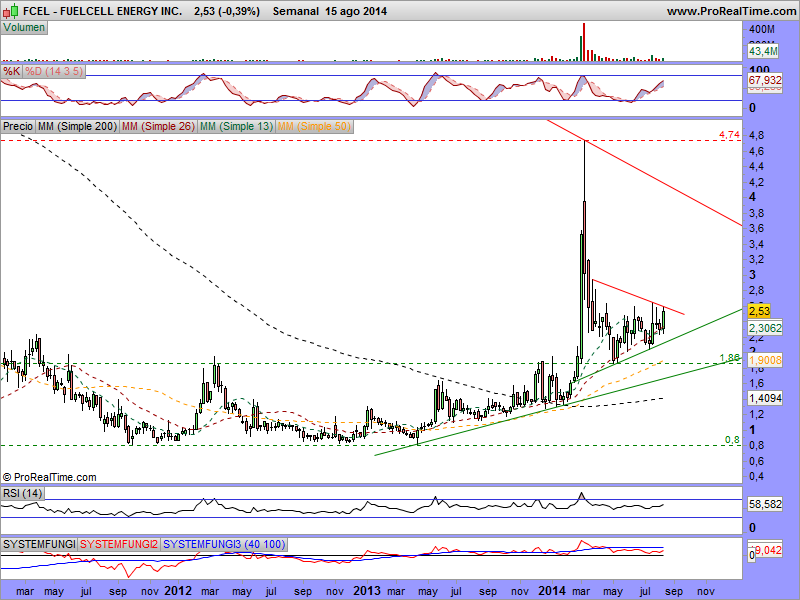Click the 400M volume axis label
The height and width of the screenshot is (600, 800).
pos(762,30)
